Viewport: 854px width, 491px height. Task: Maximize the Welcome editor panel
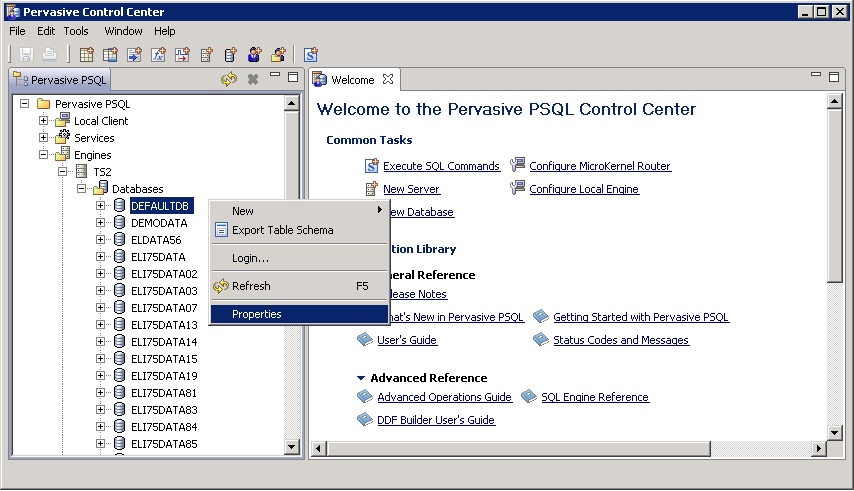[834, 77]
